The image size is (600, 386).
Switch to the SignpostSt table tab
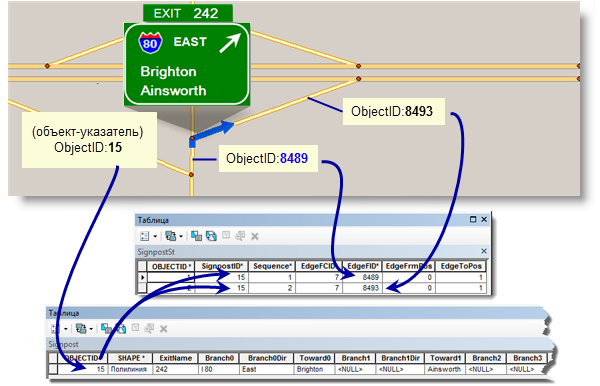click(156, 252)
